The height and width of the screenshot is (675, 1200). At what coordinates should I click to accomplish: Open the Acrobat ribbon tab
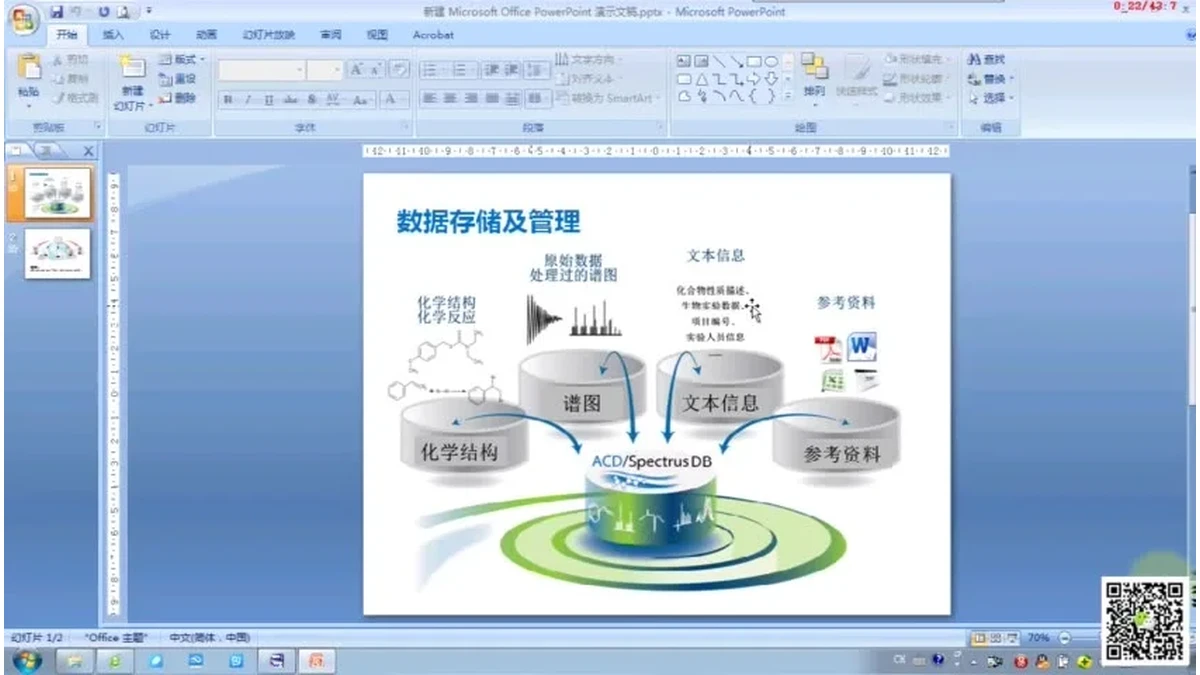tap(433, 35)
